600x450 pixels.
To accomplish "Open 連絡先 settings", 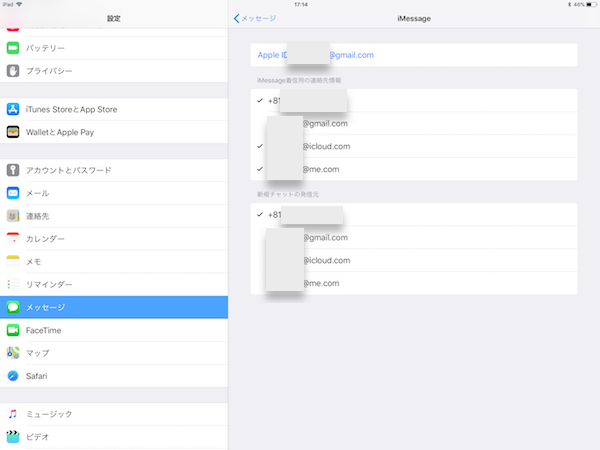I will [114, 216].
